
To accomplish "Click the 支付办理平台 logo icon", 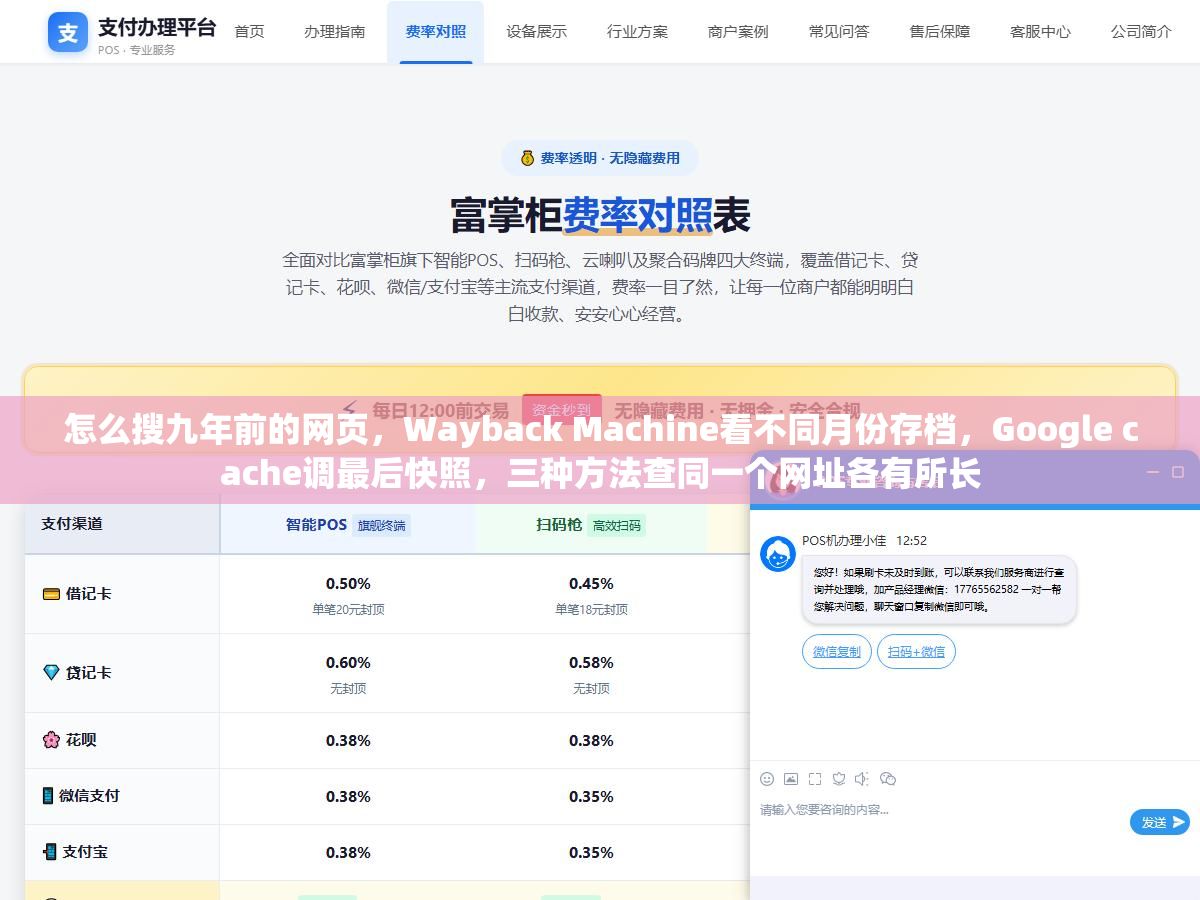I will 68,32.
